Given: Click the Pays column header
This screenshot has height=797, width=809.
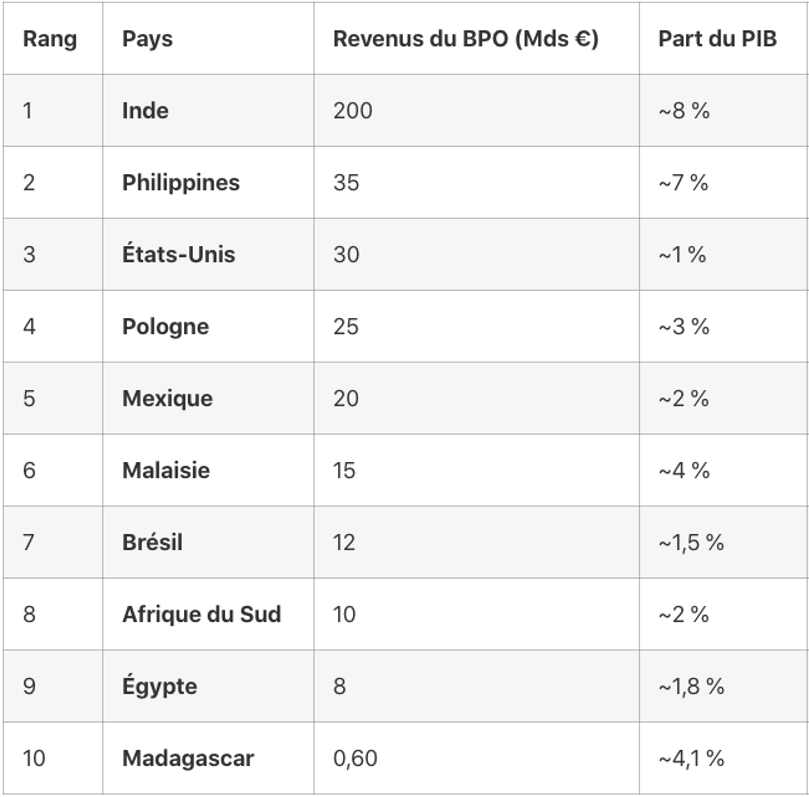Looking at the screenshot, I should coord(147,39).
